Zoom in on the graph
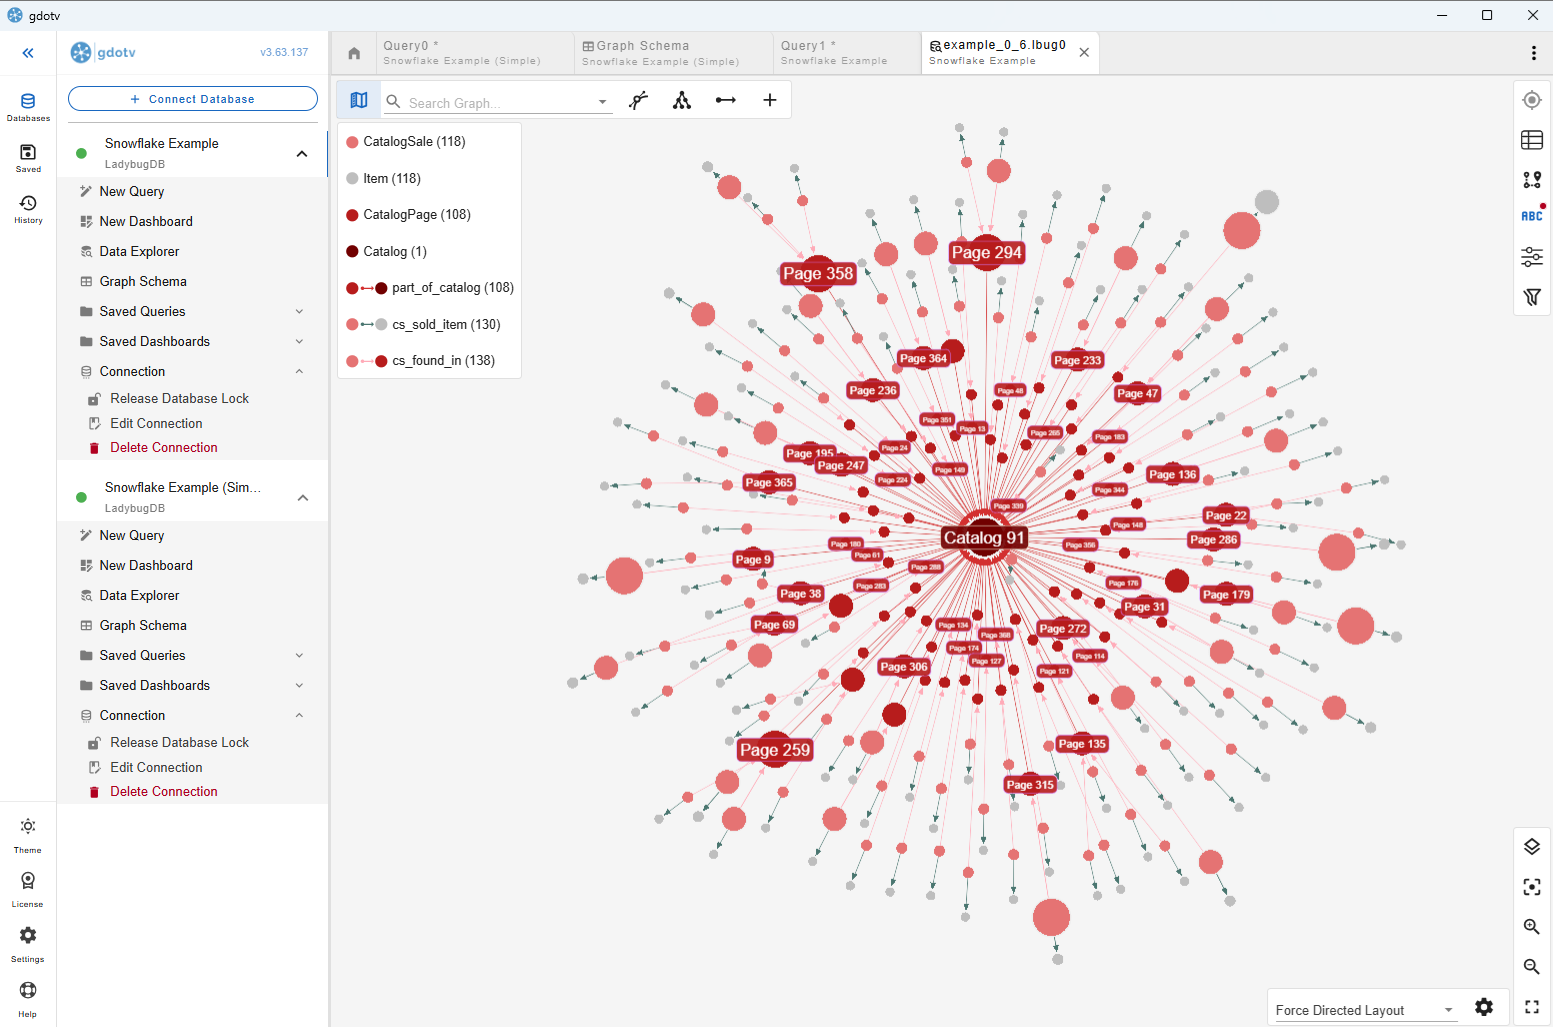Screen dimensions: 1553x1027 point(1532,927)
